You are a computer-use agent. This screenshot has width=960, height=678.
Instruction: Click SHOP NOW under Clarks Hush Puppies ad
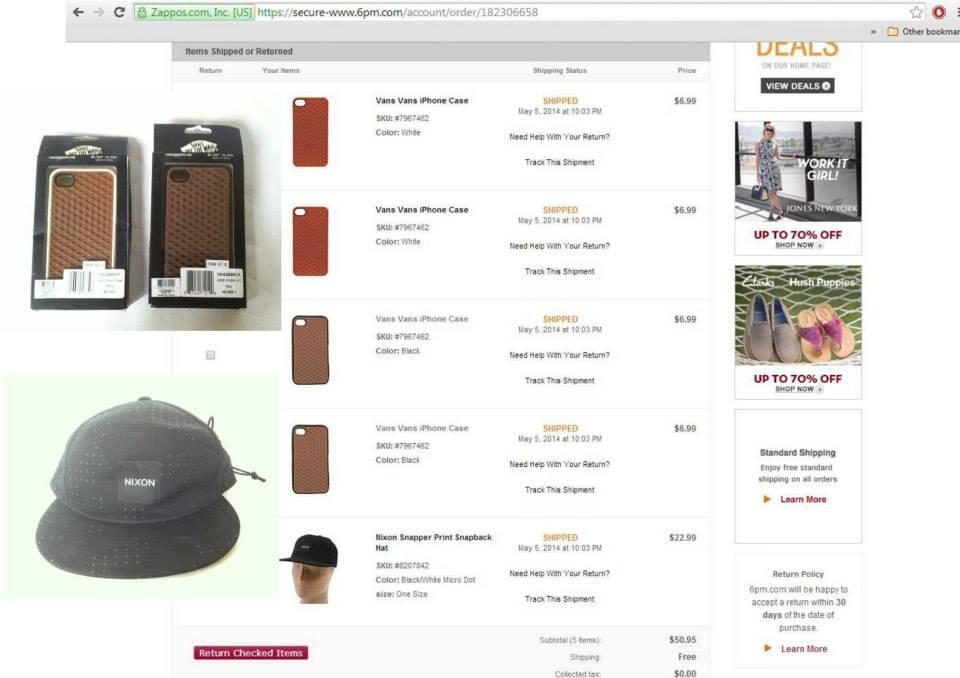(798, 389)
